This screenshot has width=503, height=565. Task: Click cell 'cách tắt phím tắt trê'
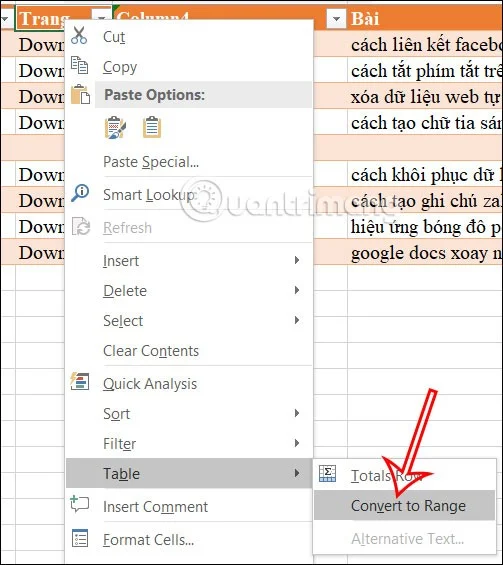[x=425, y=71]
